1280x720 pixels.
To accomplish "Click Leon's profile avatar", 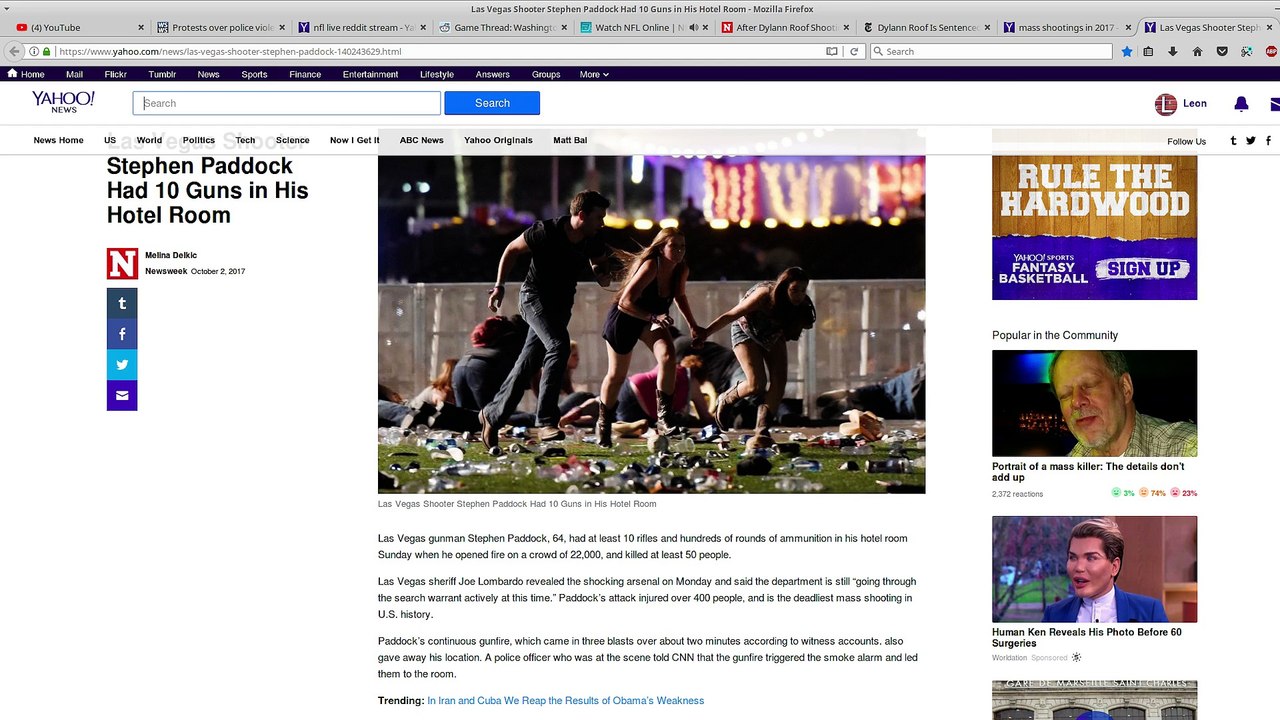I will [x=1165, y=104].
